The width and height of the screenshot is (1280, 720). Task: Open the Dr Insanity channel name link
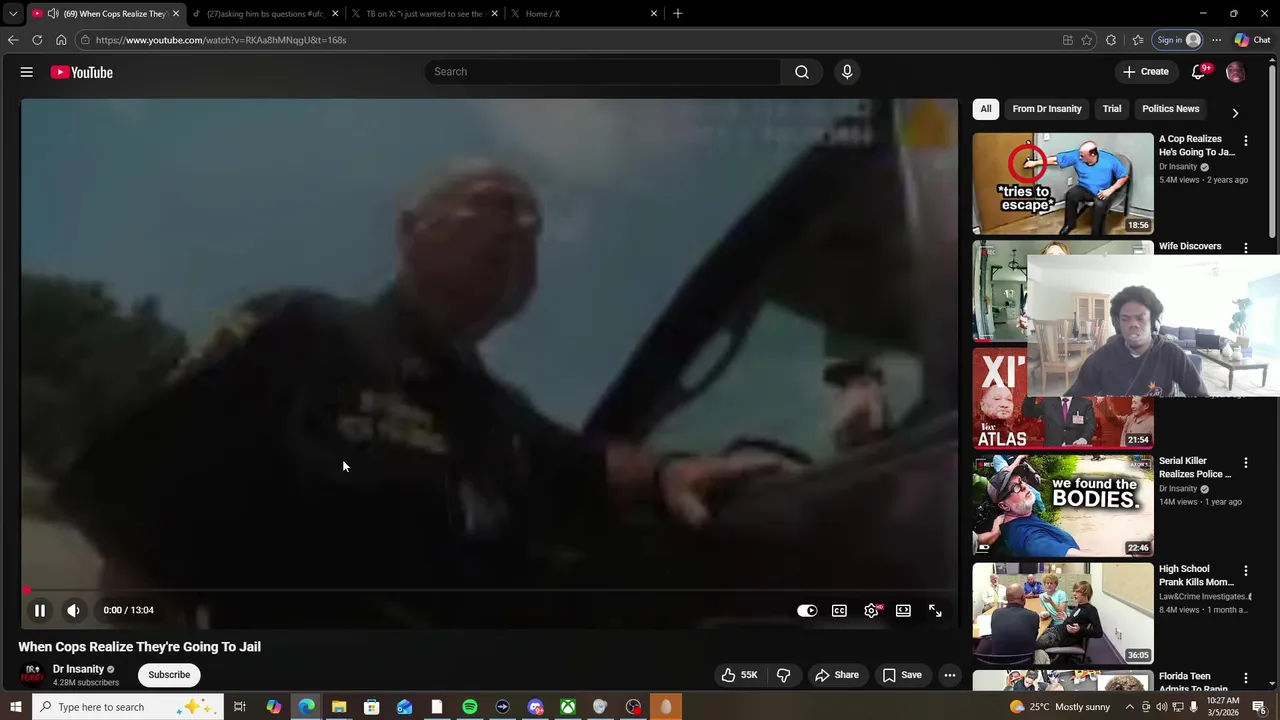click(x=78, y=669)
